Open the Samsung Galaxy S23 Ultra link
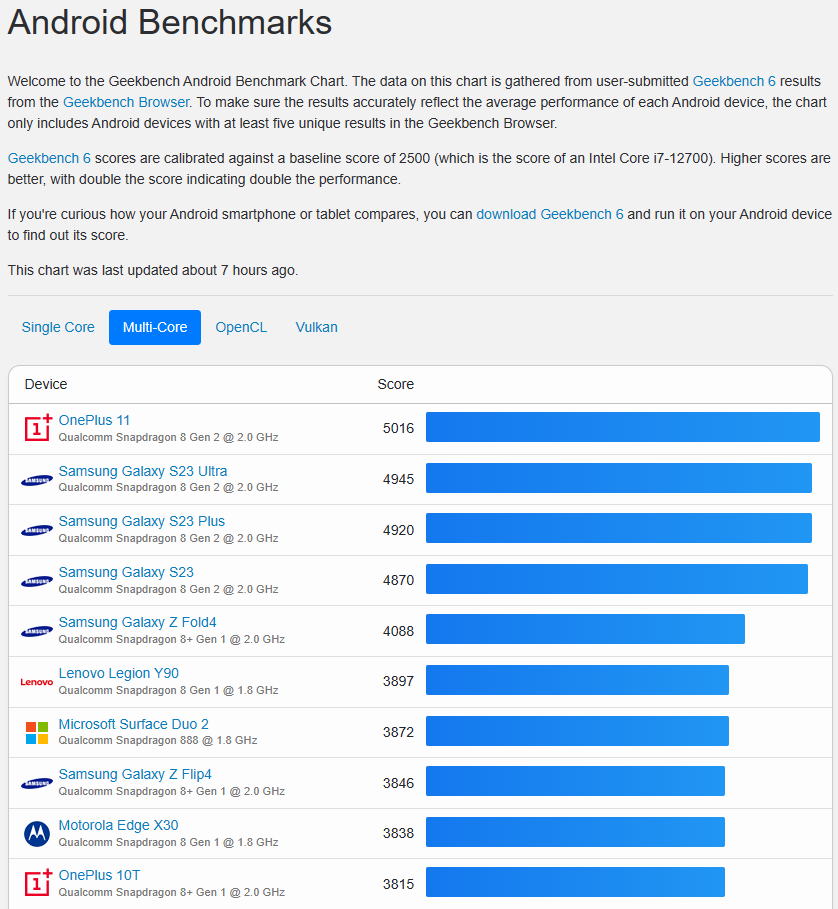The image size is (838, 909). 143,471
